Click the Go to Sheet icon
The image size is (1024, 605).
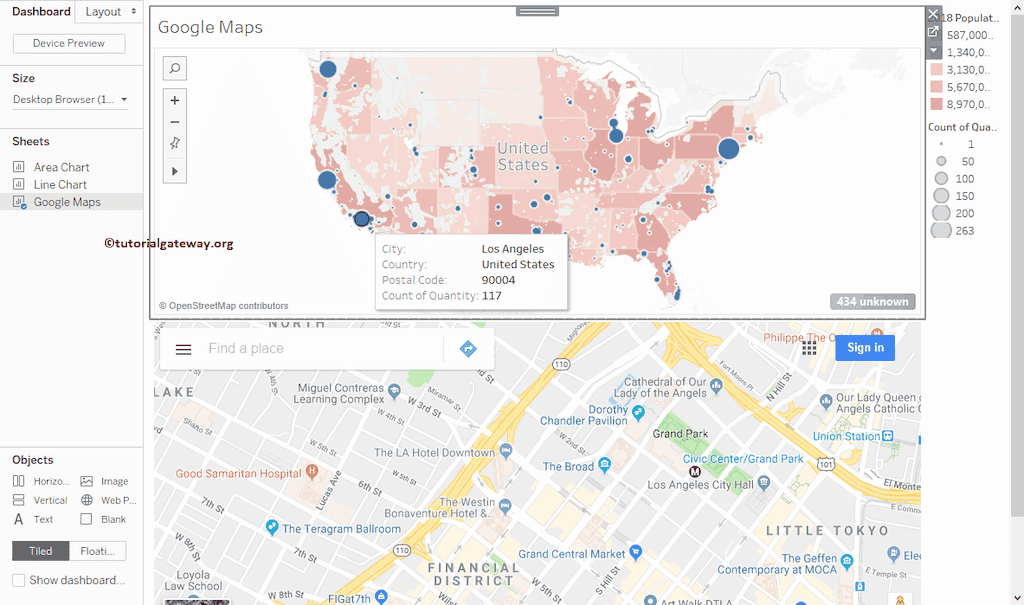(x=933, y=32)
